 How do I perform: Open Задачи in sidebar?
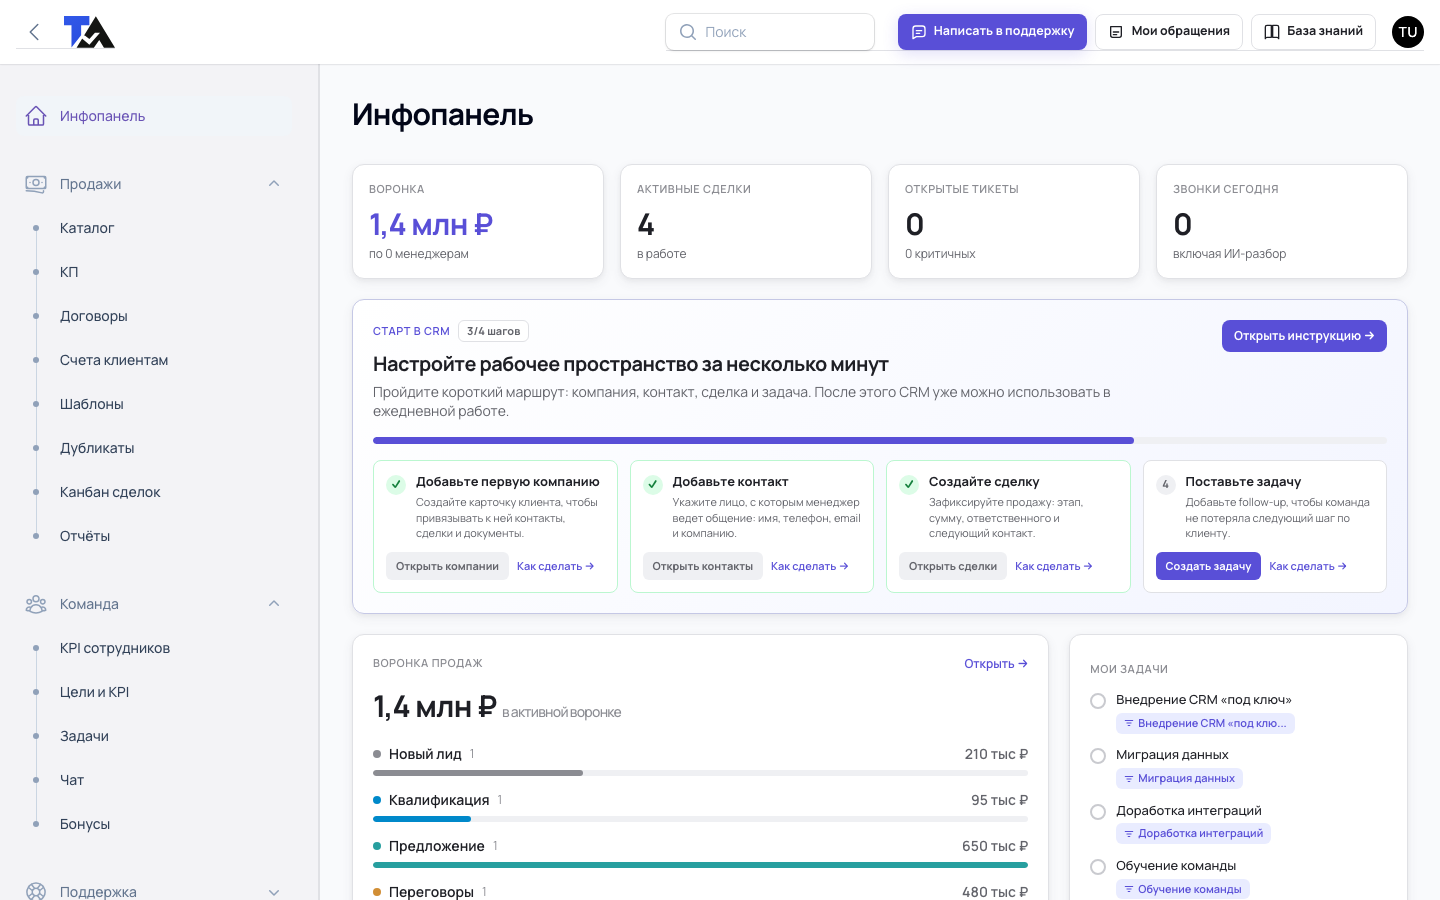84,736
